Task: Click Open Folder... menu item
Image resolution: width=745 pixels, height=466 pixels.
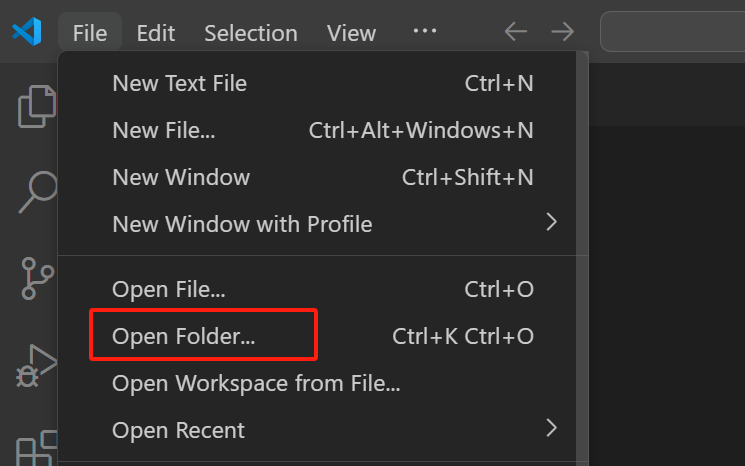Action: [x=184, y=337]
